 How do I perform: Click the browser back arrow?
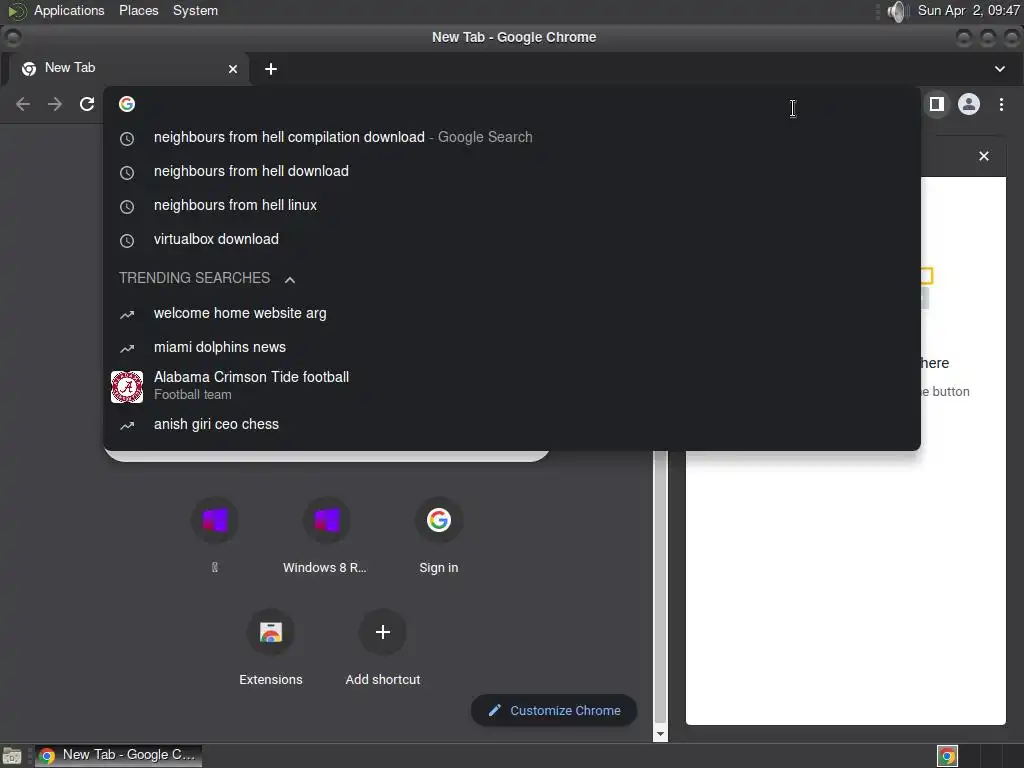point(23,104)
